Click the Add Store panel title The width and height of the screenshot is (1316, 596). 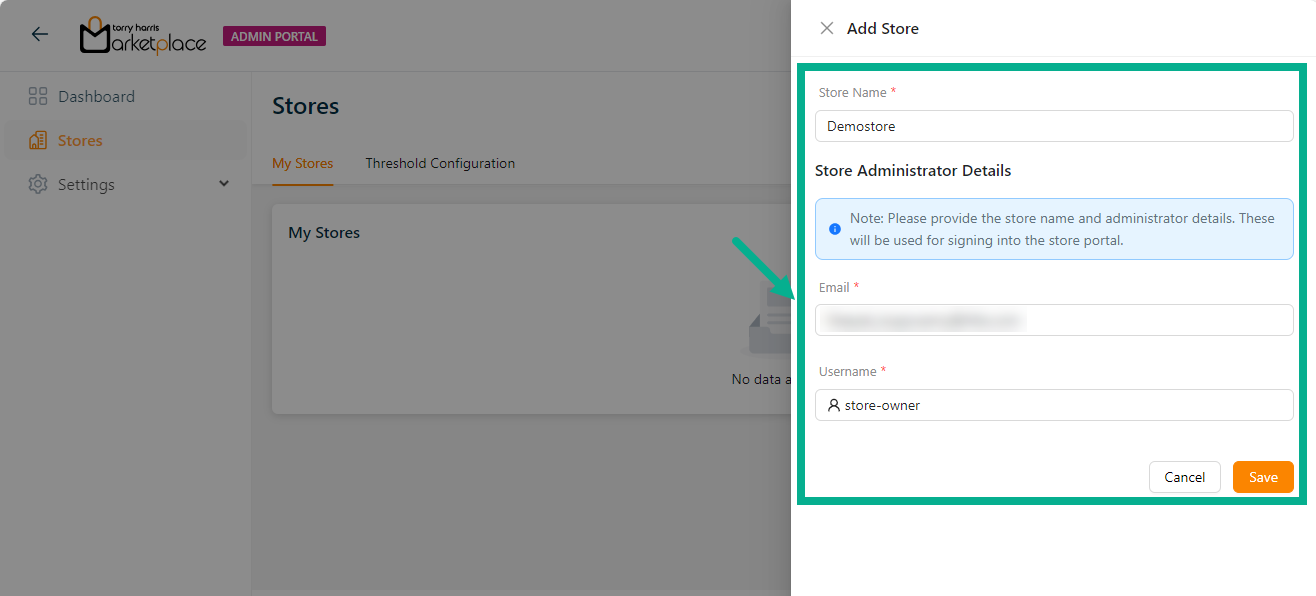(x=882, y=29)
